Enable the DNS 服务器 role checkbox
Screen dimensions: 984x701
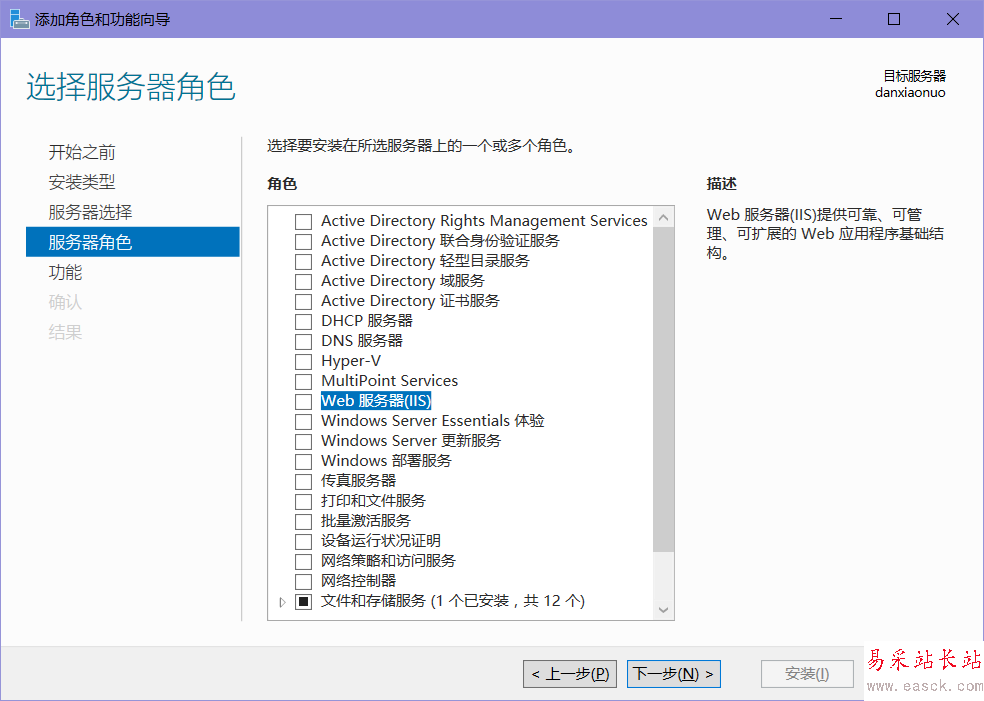[304, 342]
